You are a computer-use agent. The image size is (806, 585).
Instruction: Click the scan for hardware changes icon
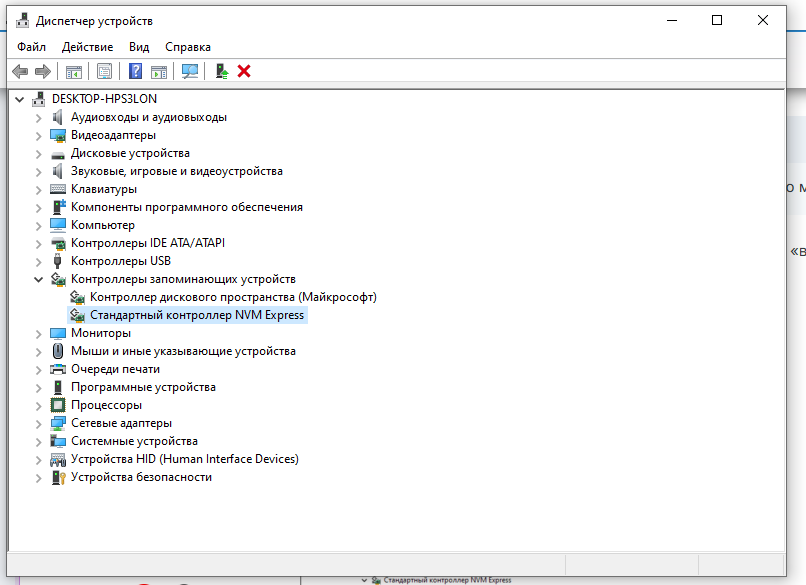coord(189,71)
